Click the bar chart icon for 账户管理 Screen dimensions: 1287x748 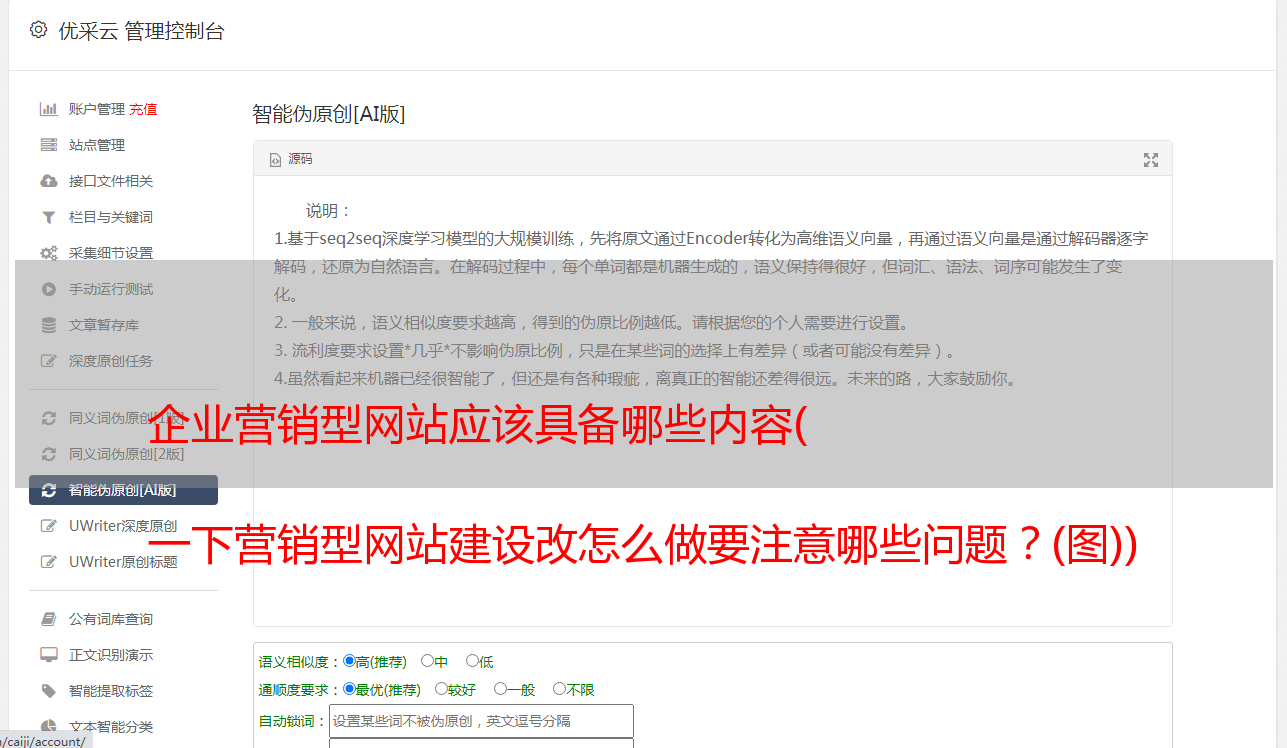(48, 109)
